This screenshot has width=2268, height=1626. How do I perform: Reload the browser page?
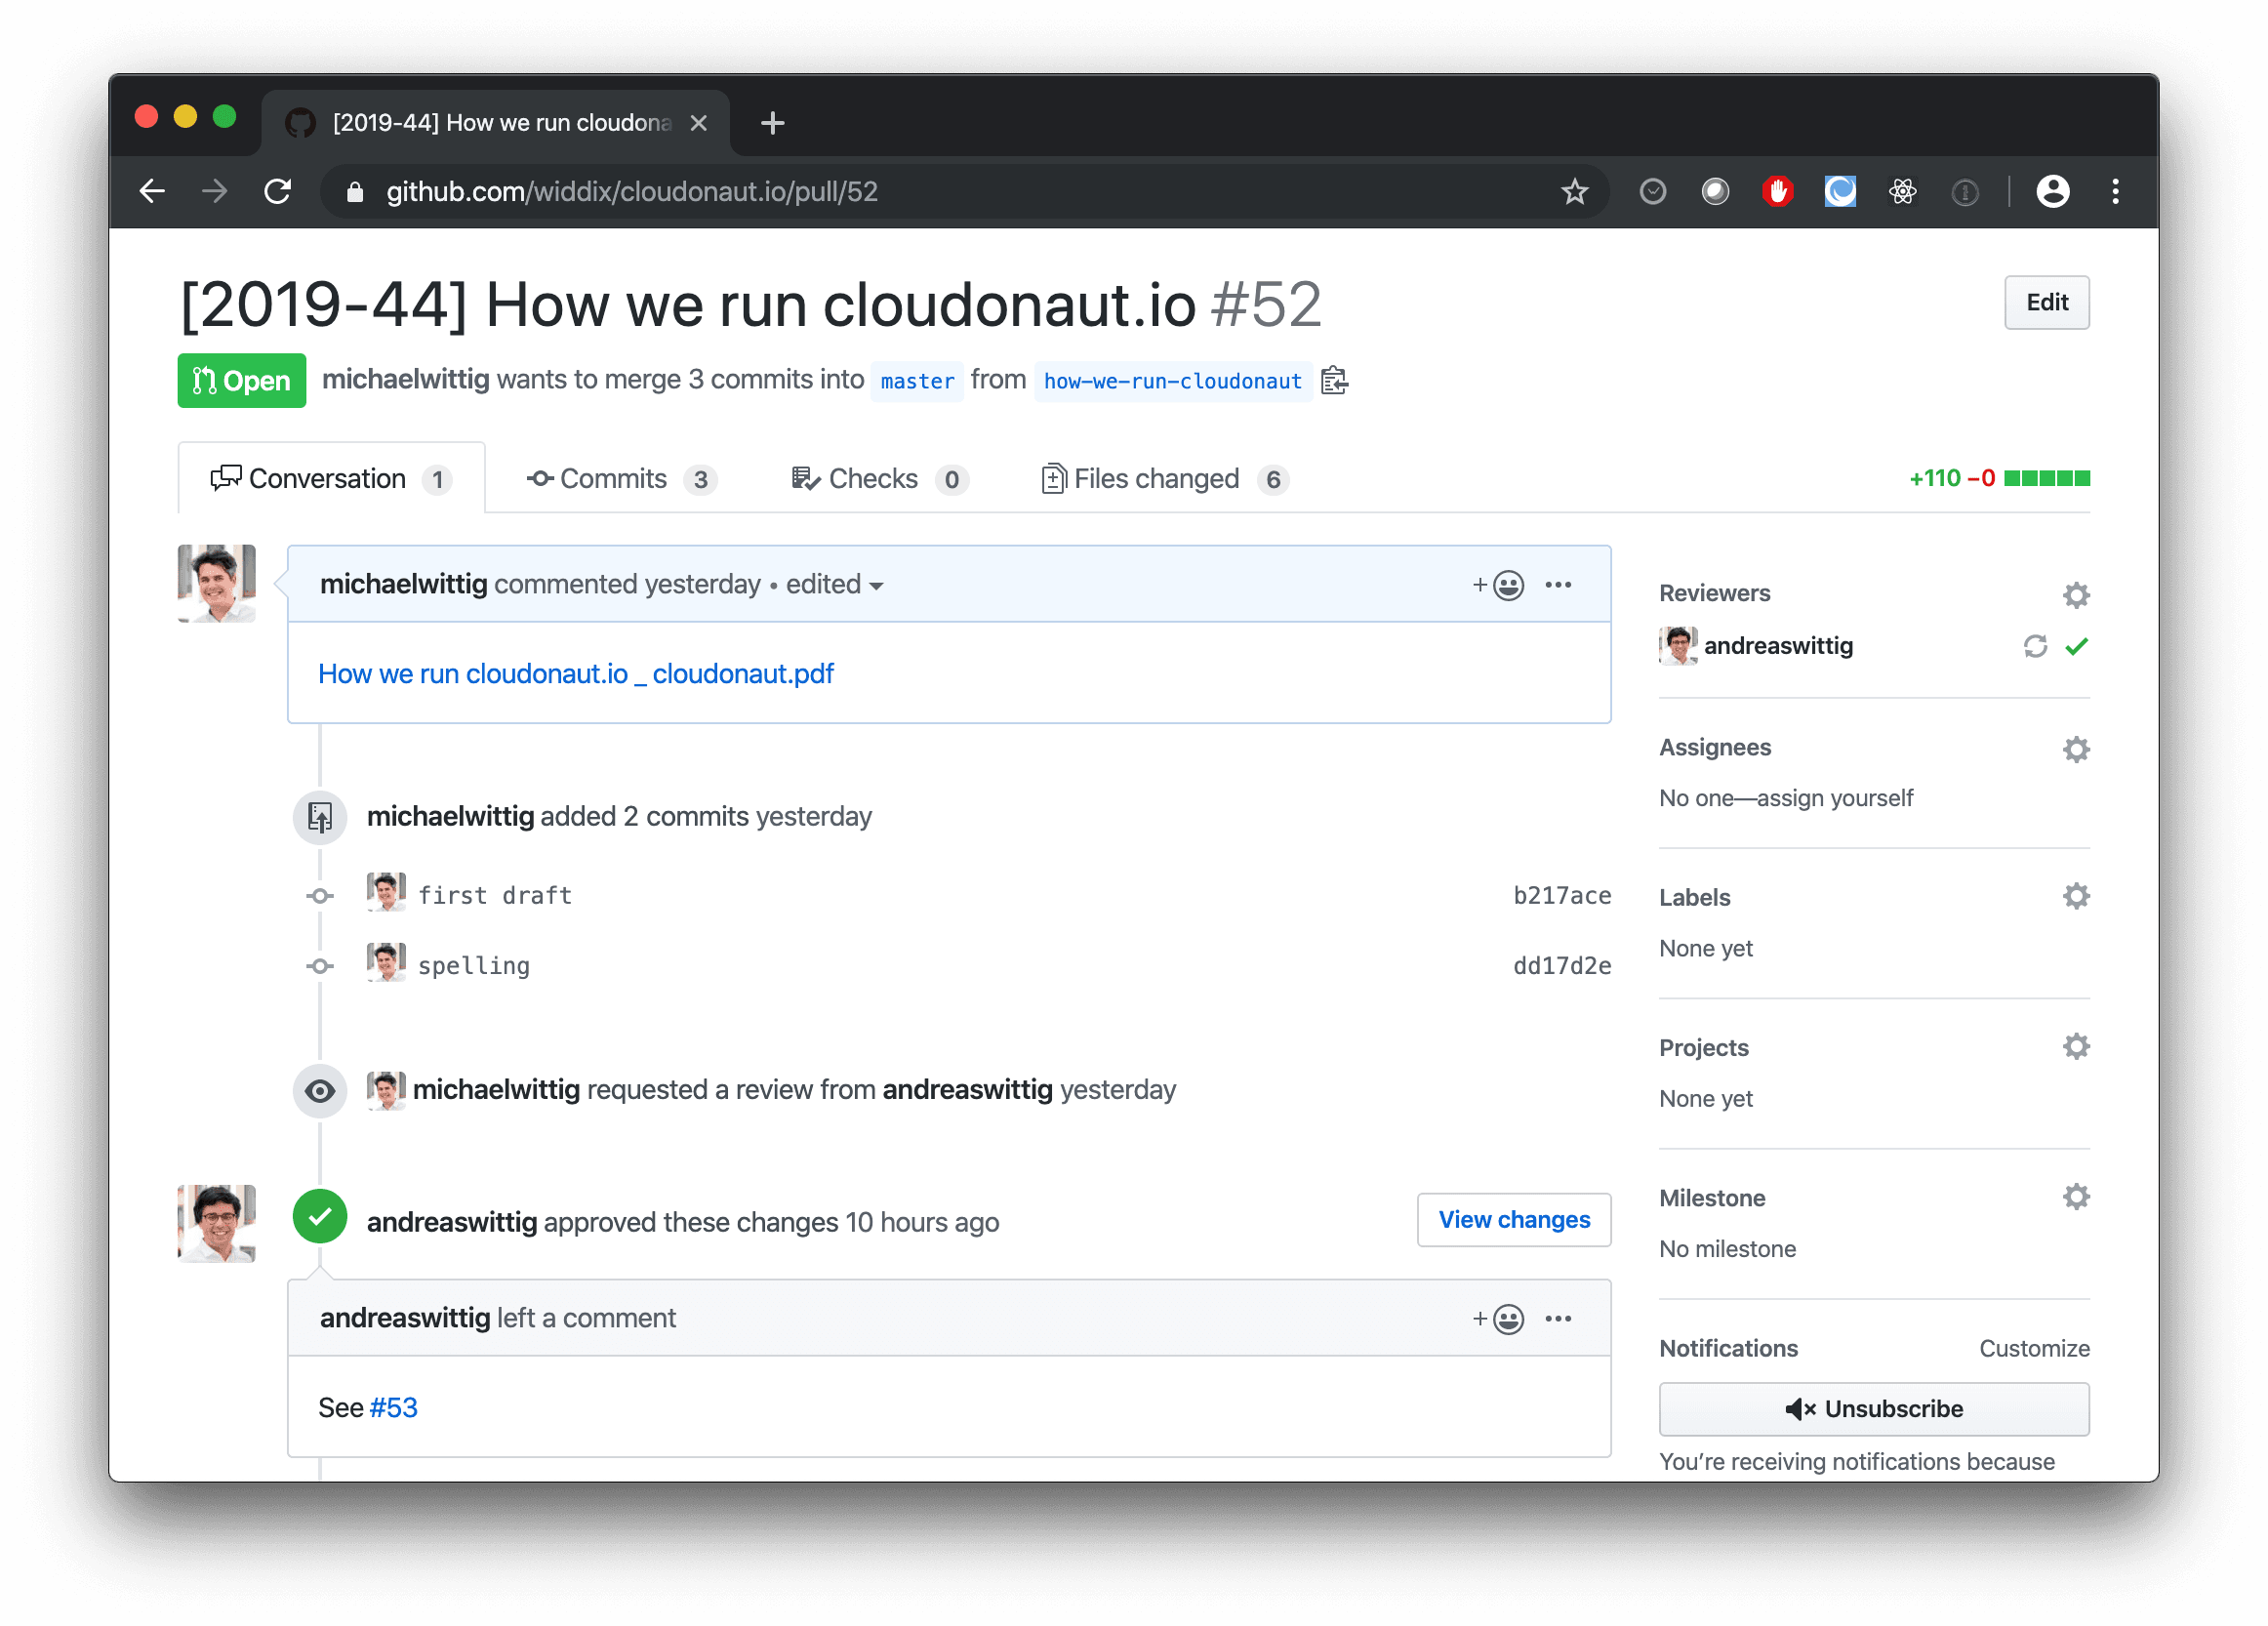(x=277, y=191)
